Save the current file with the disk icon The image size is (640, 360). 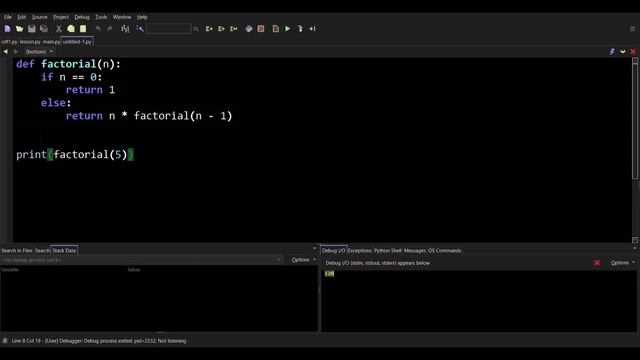click(x=32, y=29)
